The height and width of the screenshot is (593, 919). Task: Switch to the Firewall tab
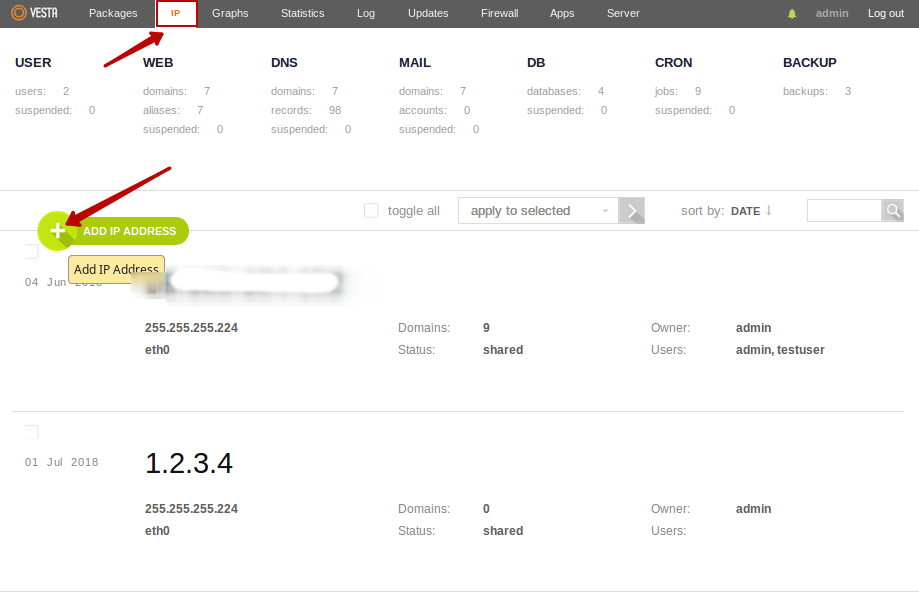coord(500,14)
